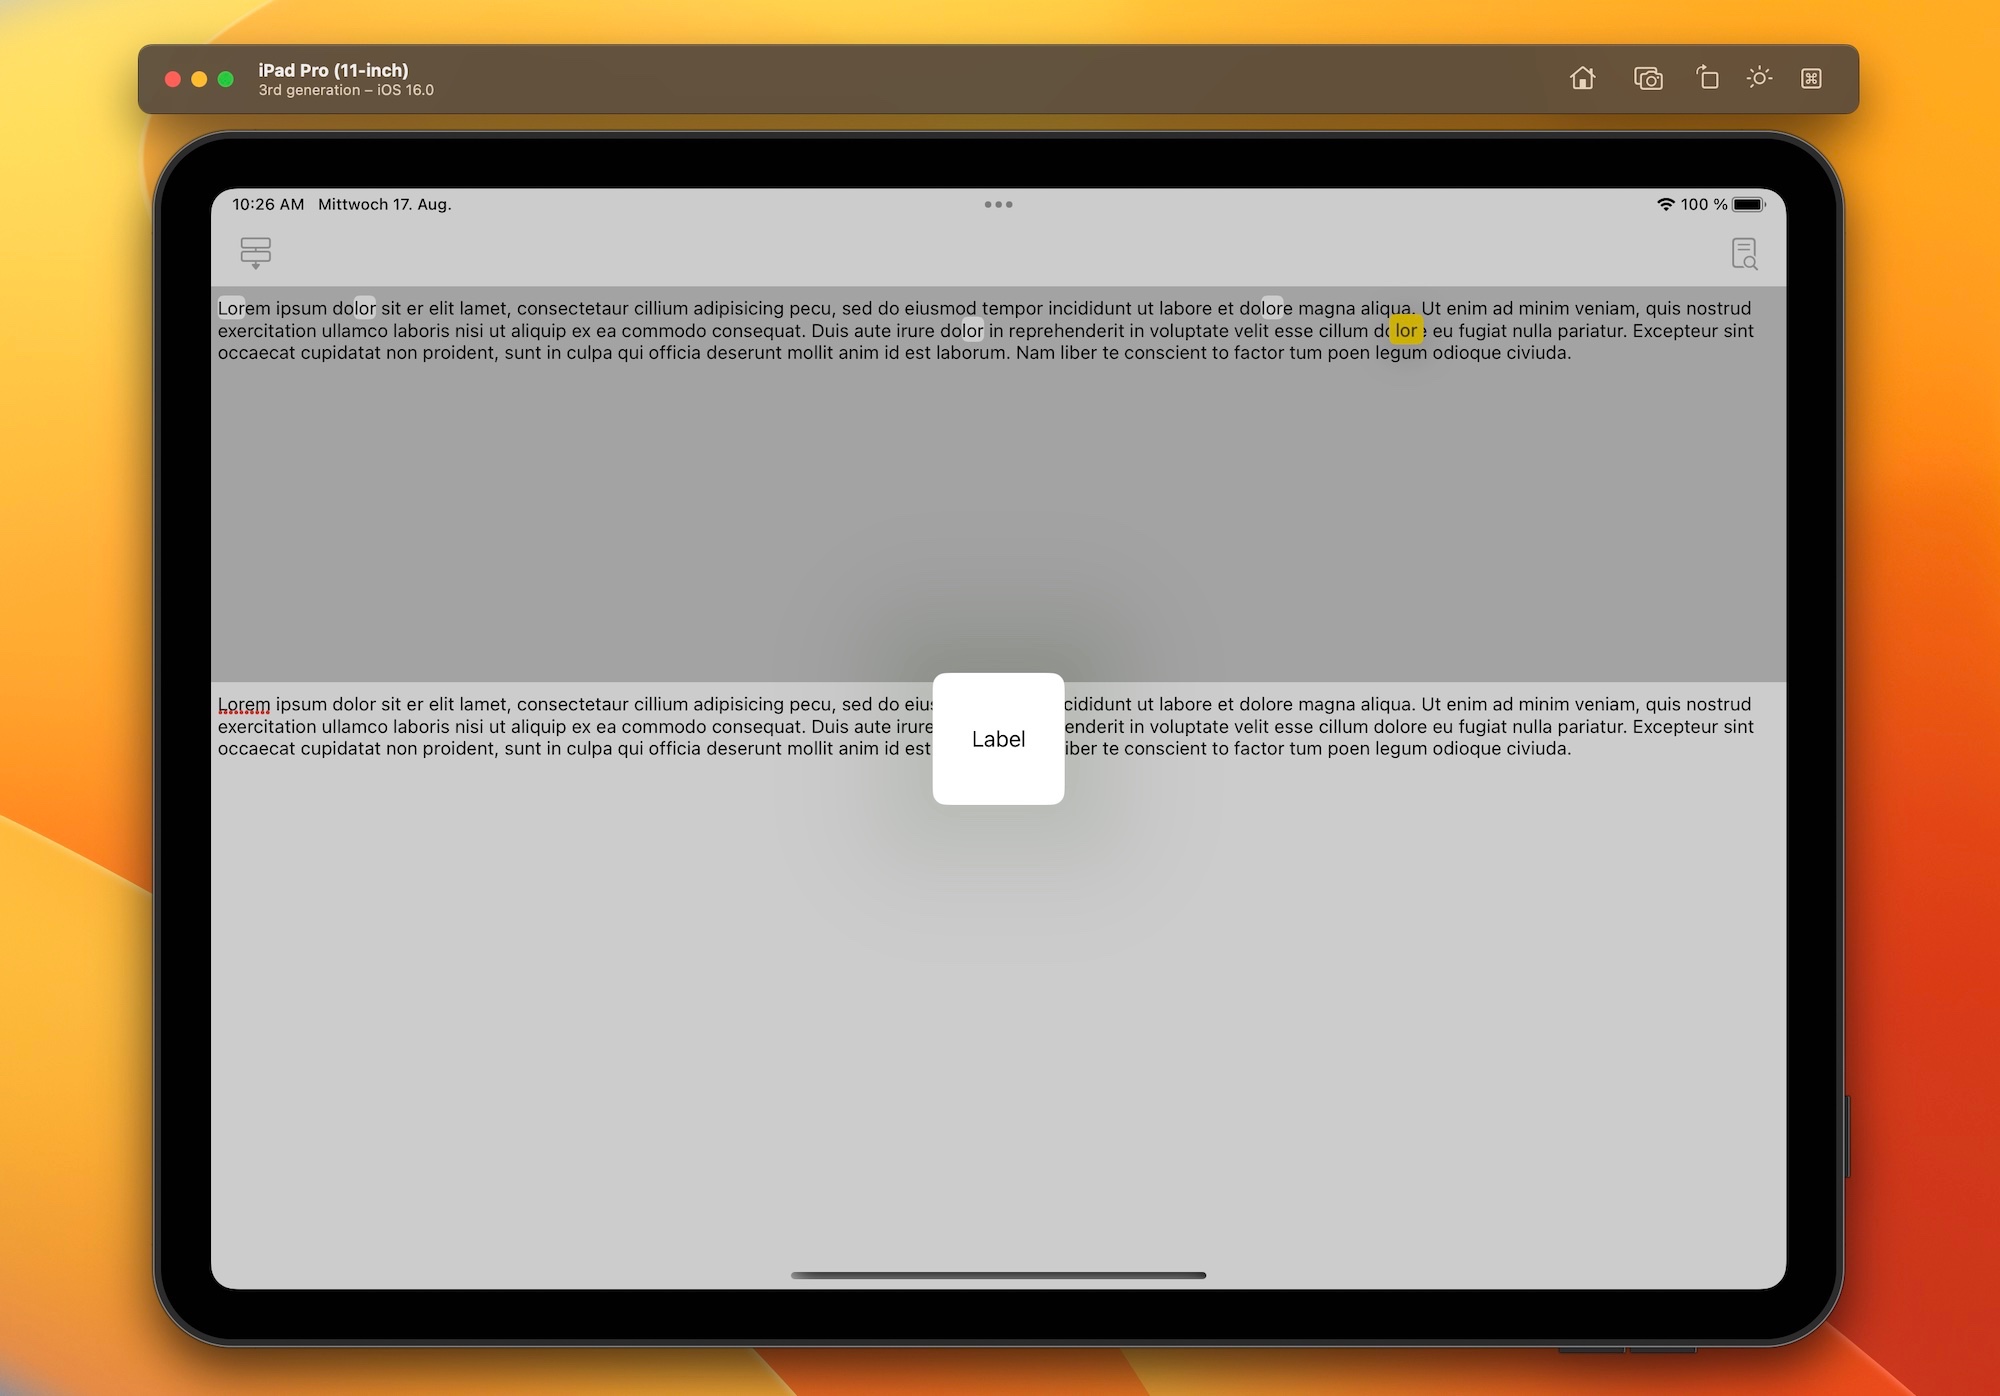Close the simulator window with red button
The height and width of the screenshot is (1396, 2000).
[x=172, y=79]
